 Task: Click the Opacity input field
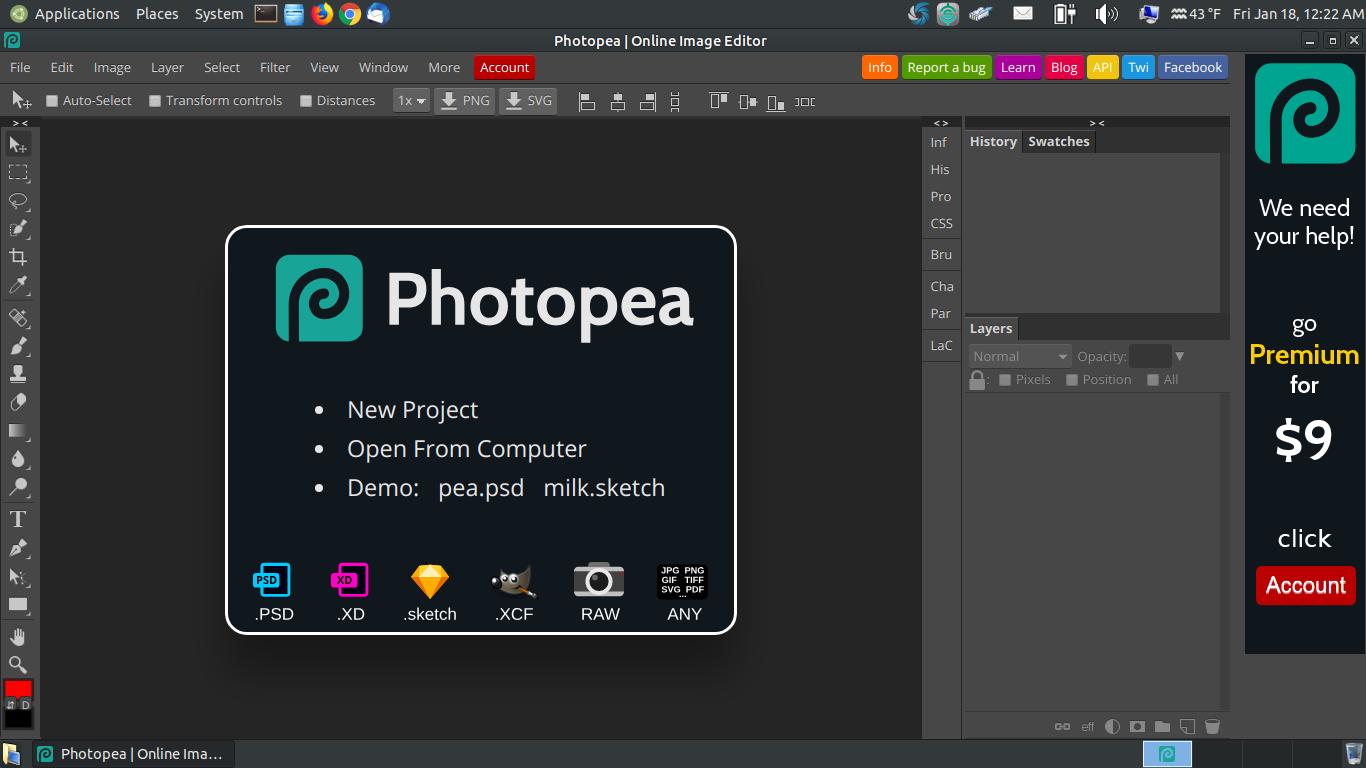tap(1150, 356)
